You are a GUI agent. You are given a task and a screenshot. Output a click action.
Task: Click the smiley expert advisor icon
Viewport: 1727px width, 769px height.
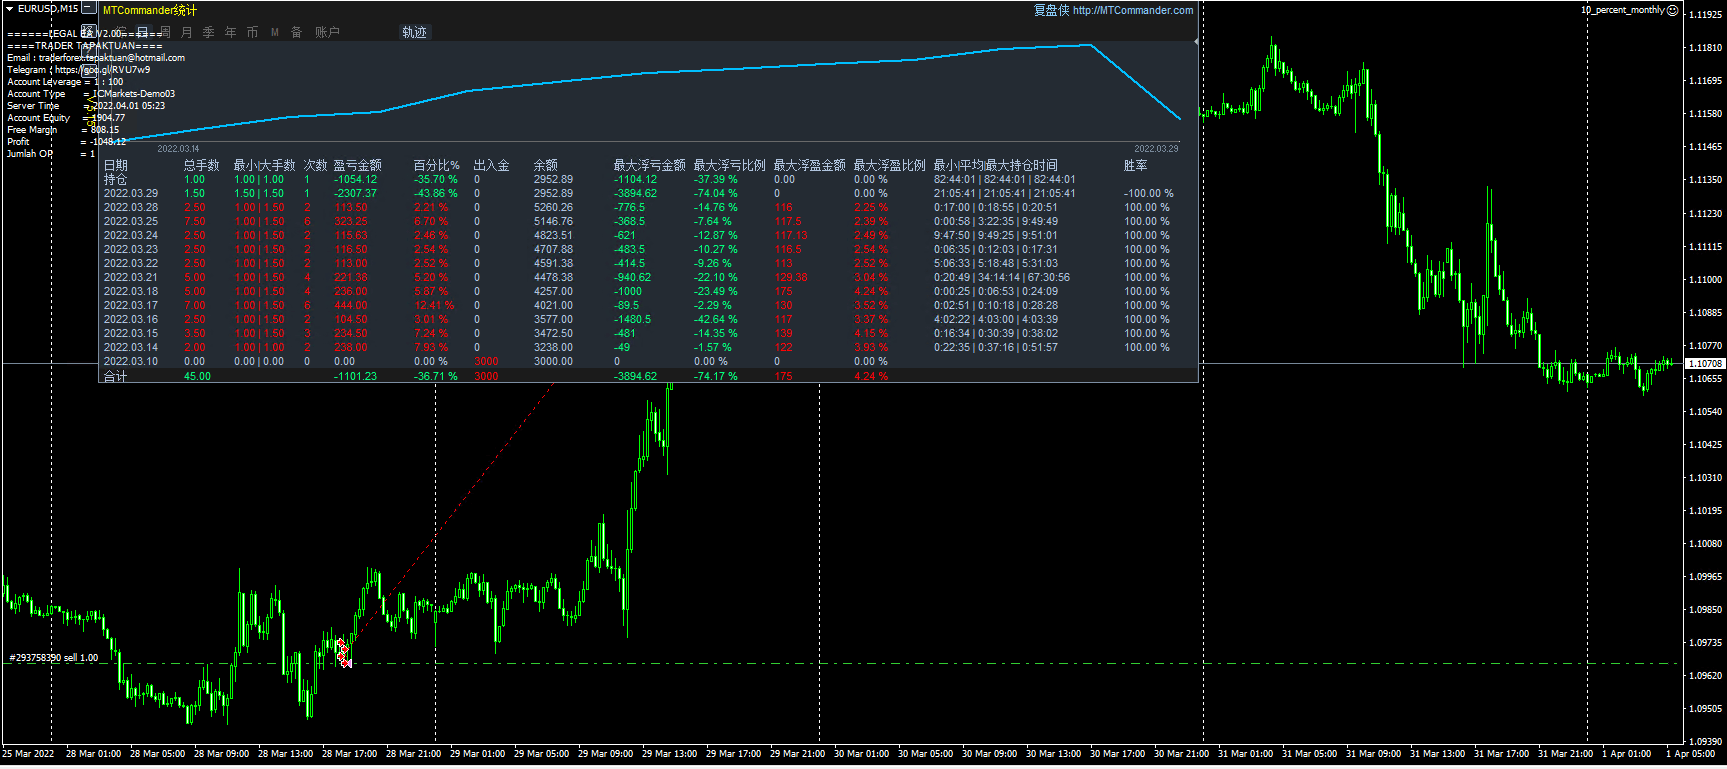1673,10
